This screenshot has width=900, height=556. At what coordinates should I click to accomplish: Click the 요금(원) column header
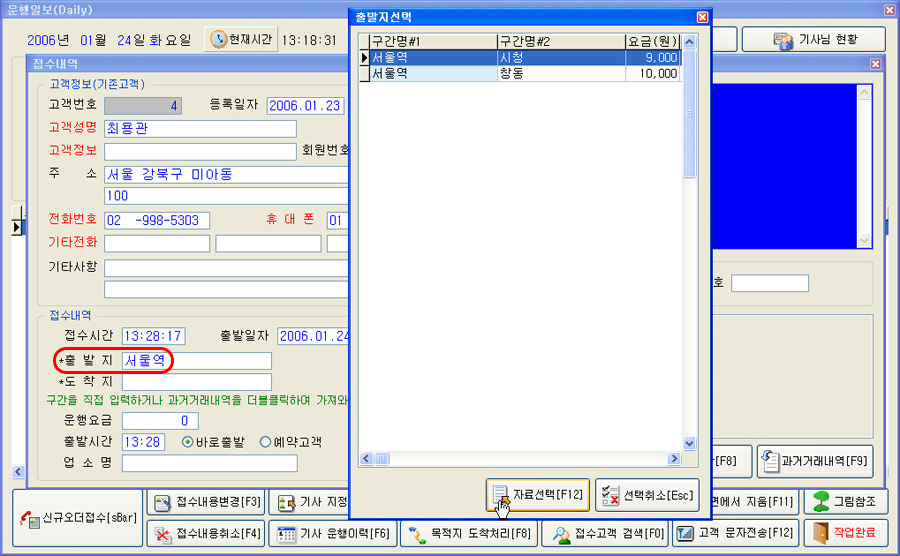653,41
